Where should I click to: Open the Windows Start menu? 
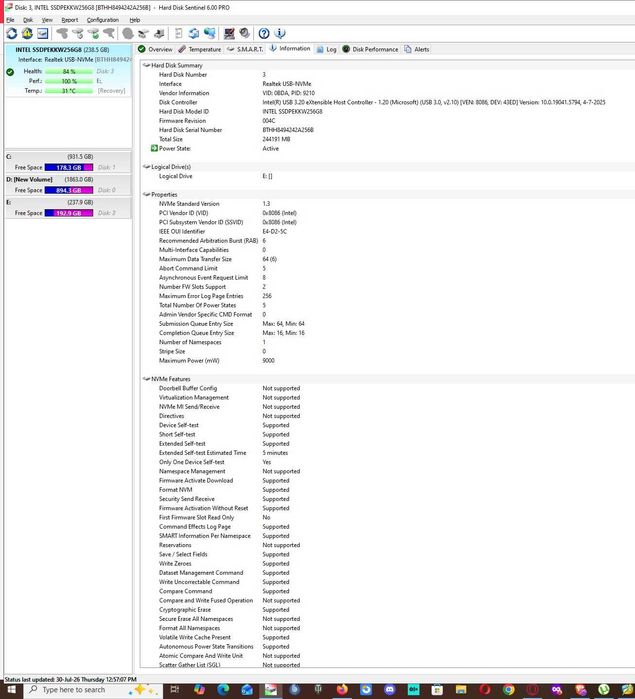tap(11, 690)
